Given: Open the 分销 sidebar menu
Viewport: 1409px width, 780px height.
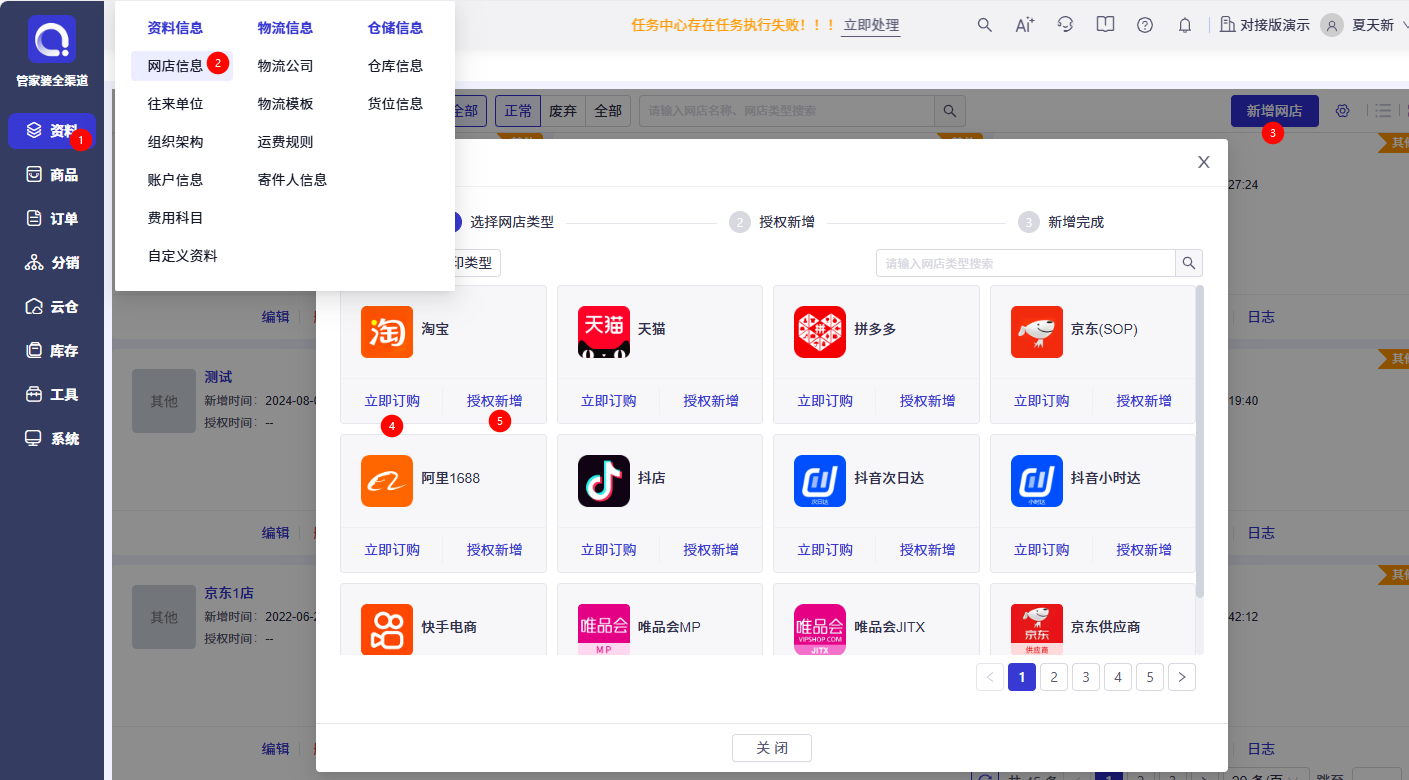Looking at the screenshot, I should coord(52,263).
